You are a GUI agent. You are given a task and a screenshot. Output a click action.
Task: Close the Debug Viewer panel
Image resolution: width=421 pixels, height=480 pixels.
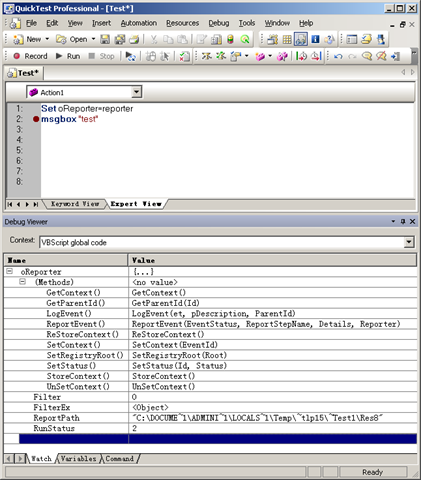pyautogui.click(x=412, y=221)
